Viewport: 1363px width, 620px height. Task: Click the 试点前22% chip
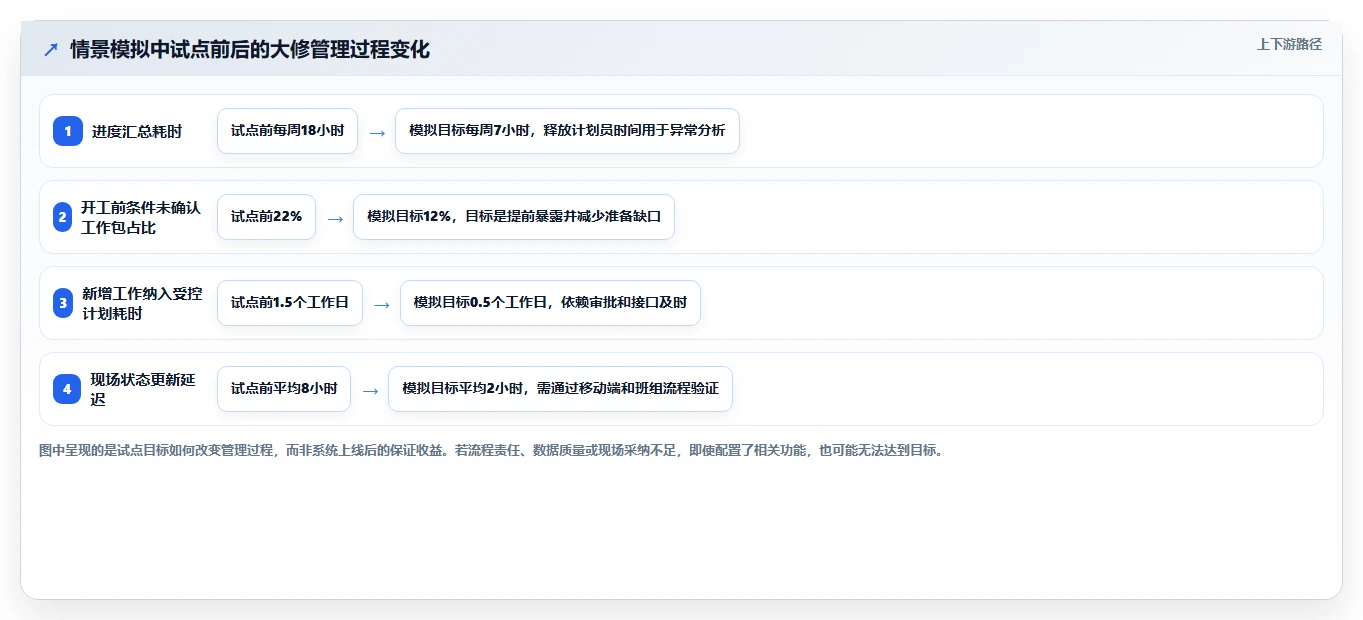coord(266,217)
